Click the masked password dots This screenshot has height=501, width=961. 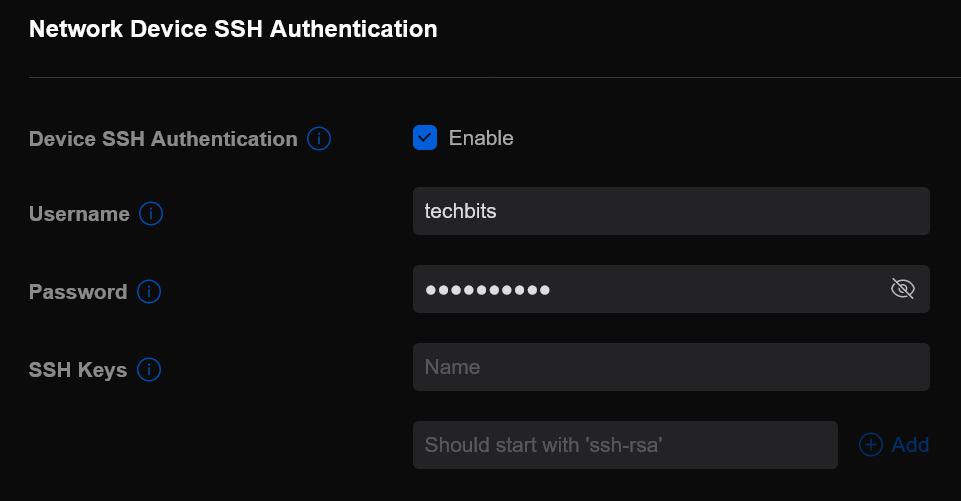pos(487,290)
